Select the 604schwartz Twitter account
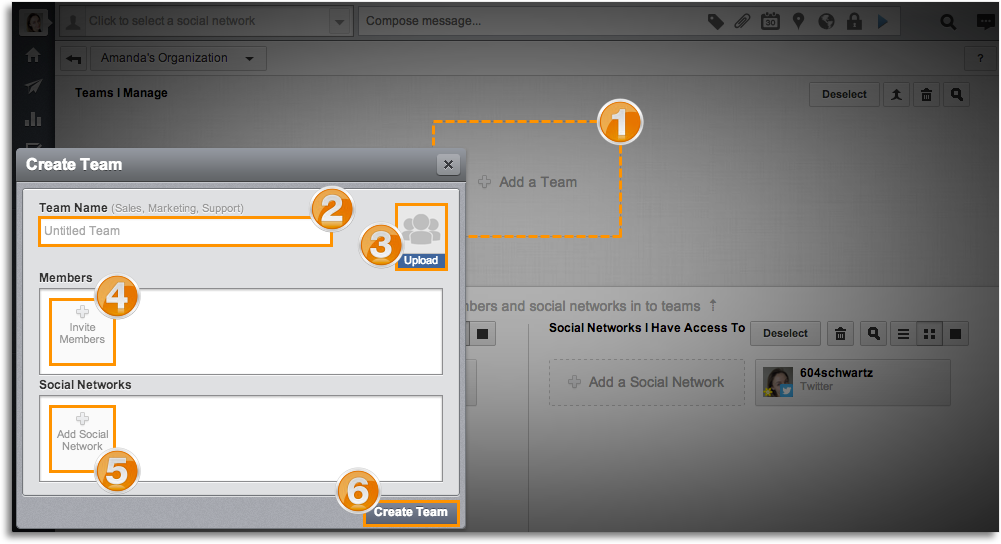The width and height of the screenshot is (1001, 544). [852, 382]
